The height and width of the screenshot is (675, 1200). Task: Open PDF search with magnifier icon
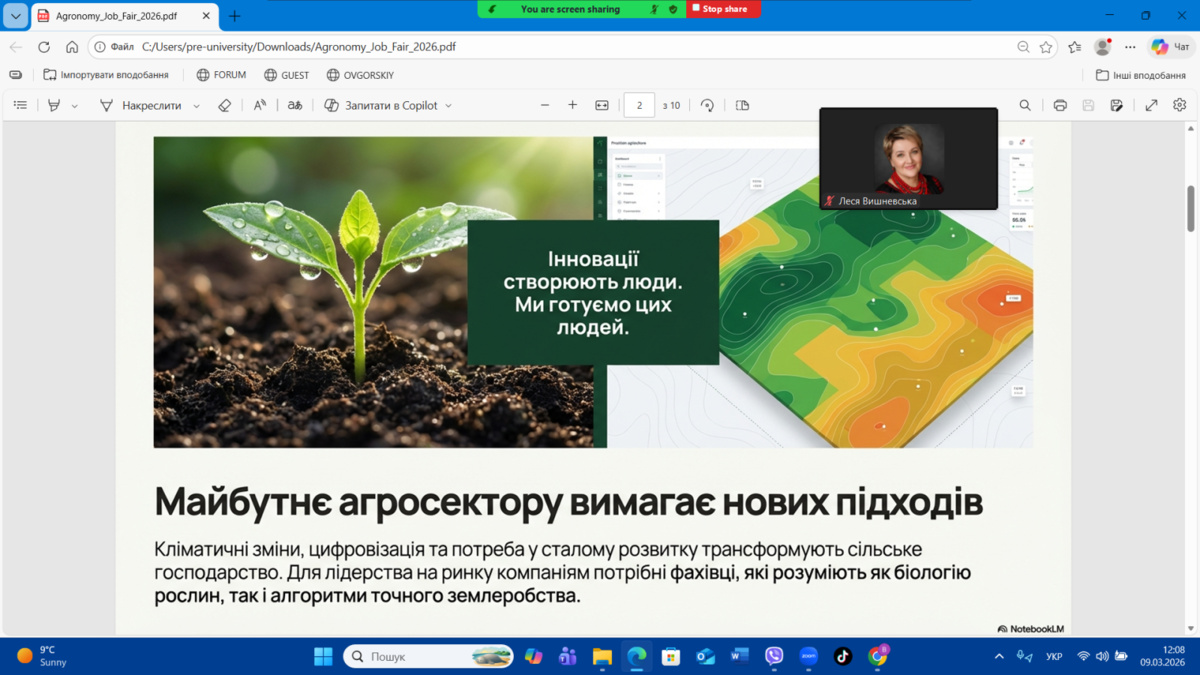1025,105
